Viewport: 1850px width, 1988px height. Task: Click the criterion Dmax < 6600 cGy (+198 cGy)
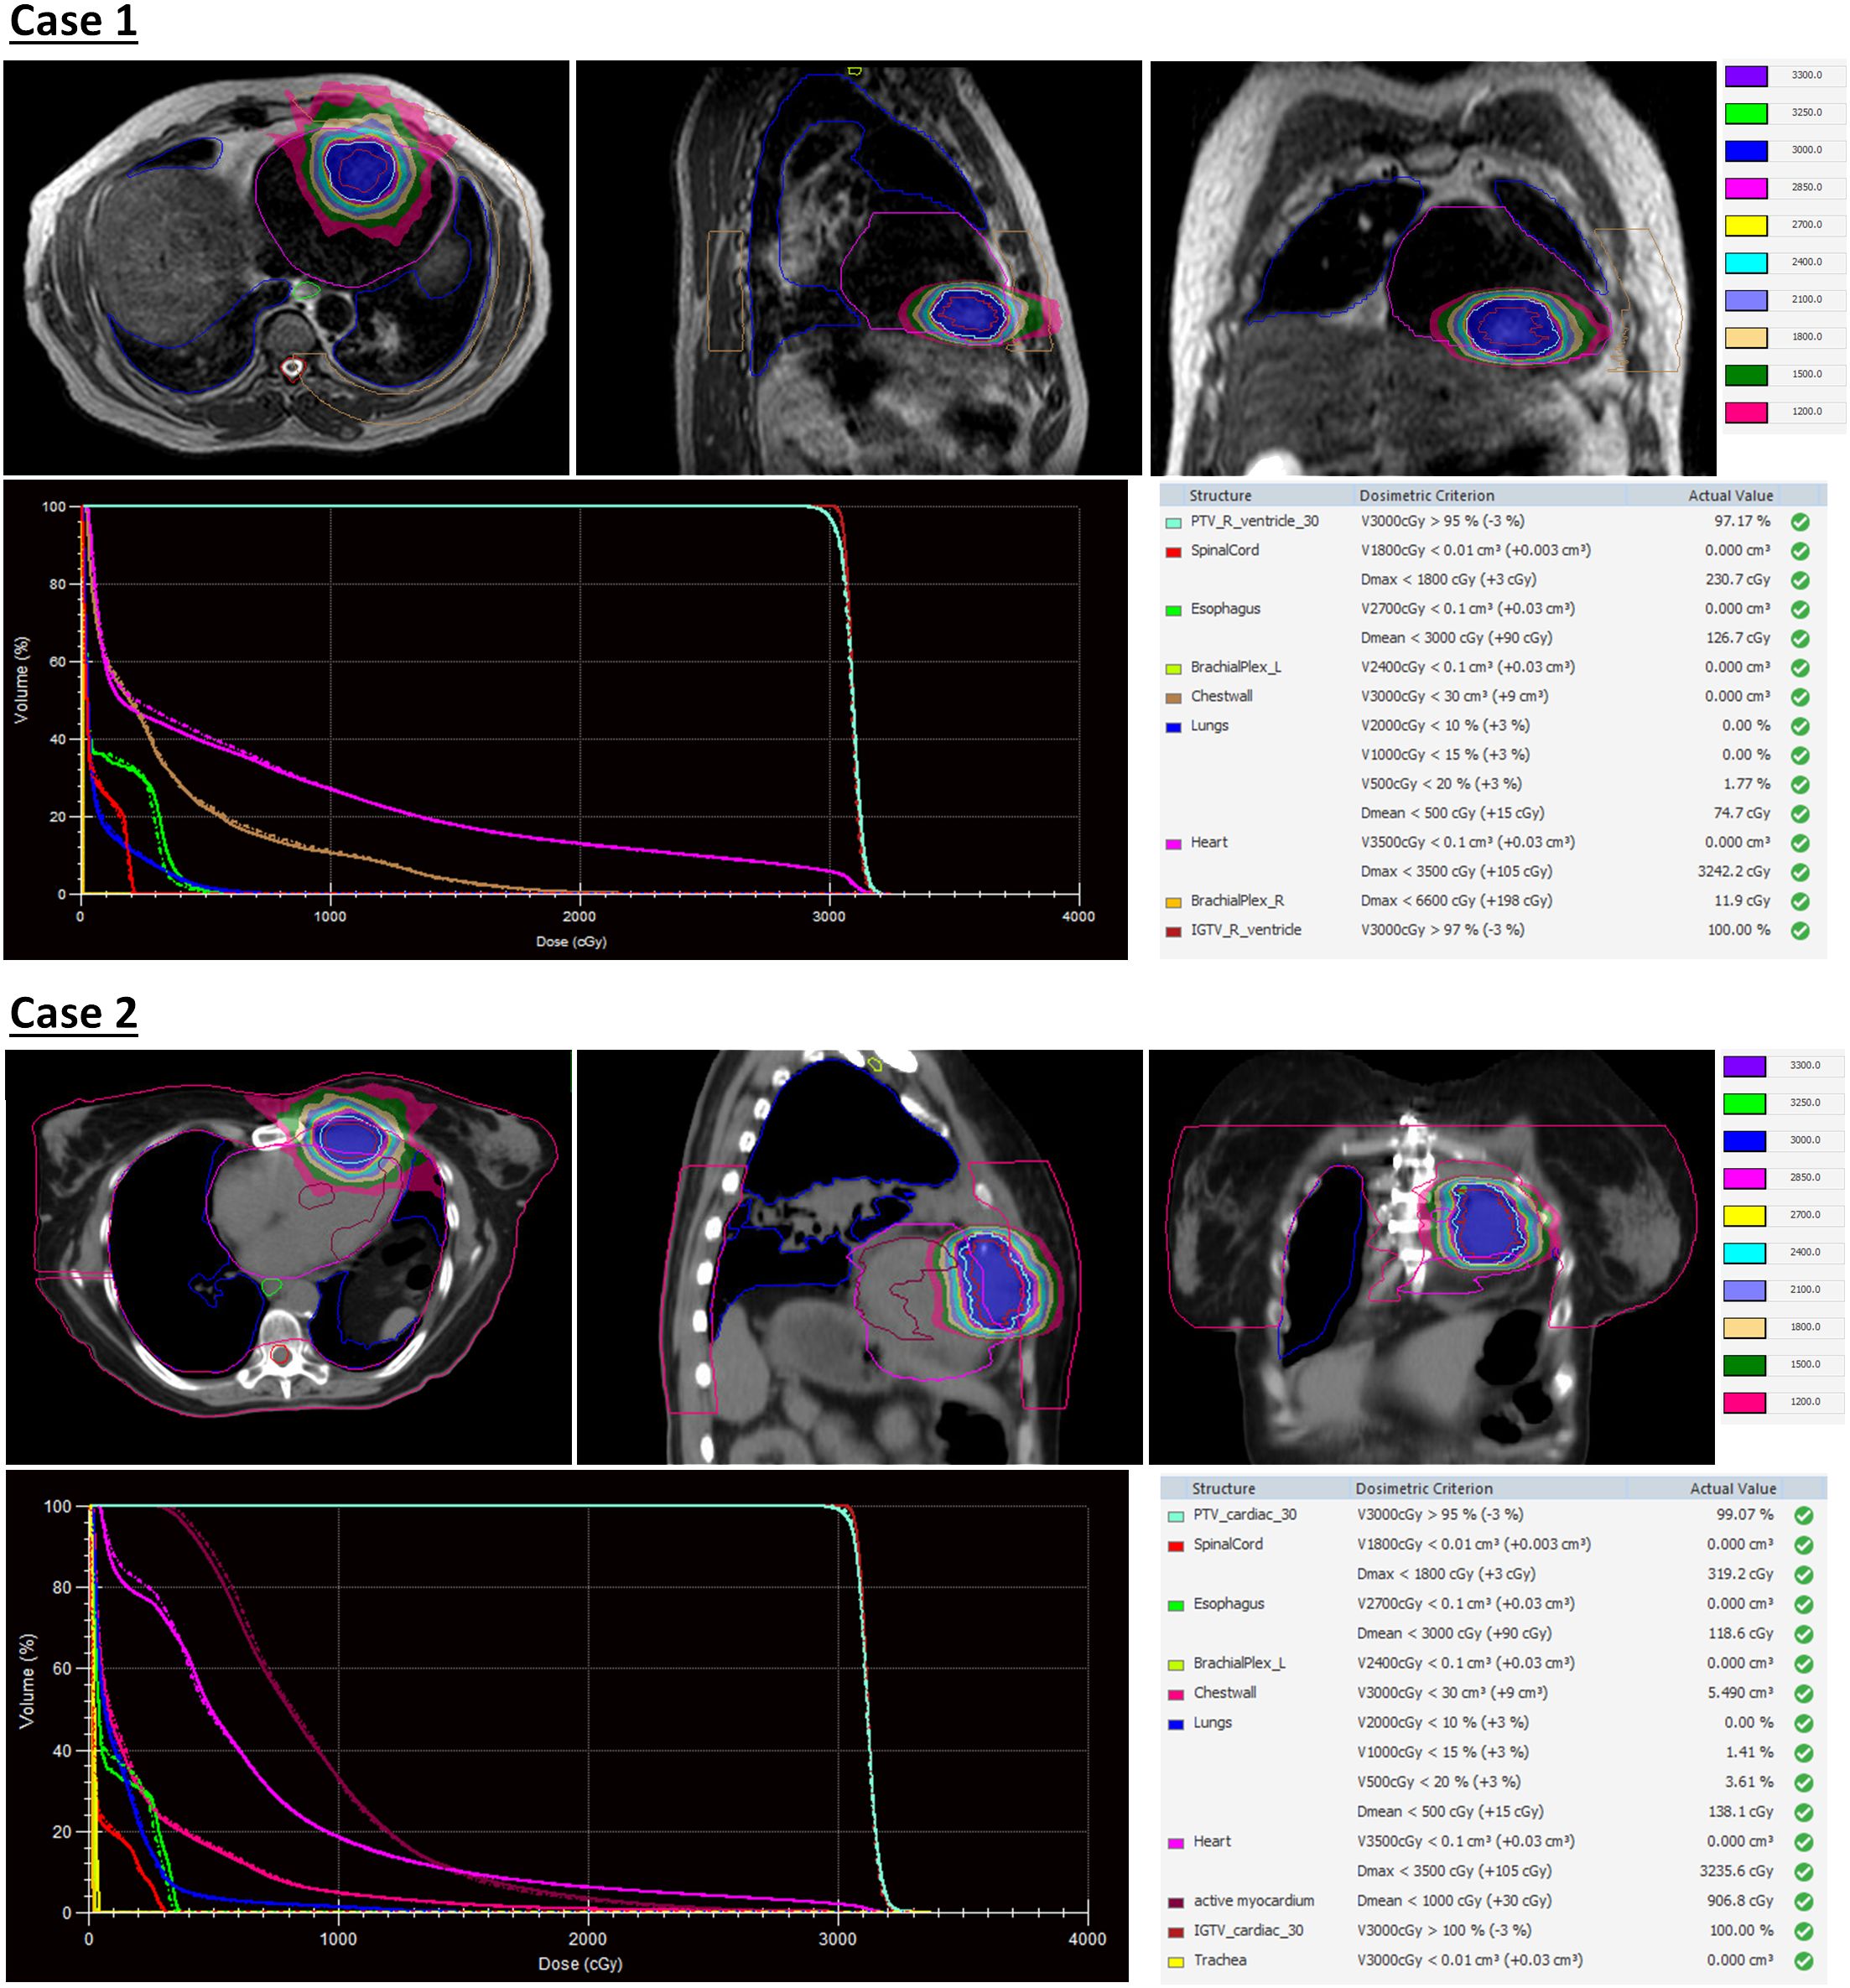(1456, 901)
